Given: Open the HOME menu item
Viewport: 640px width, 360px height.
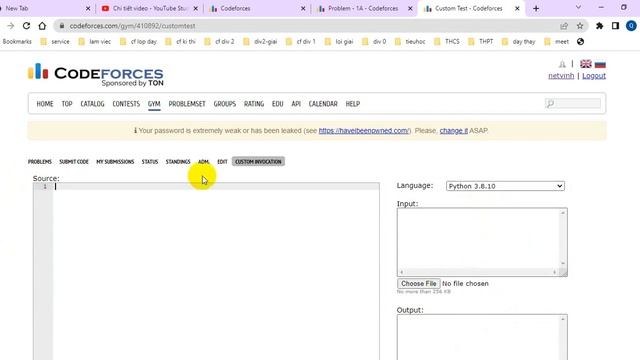Looking at the screenshot, I should click(45, 104).
